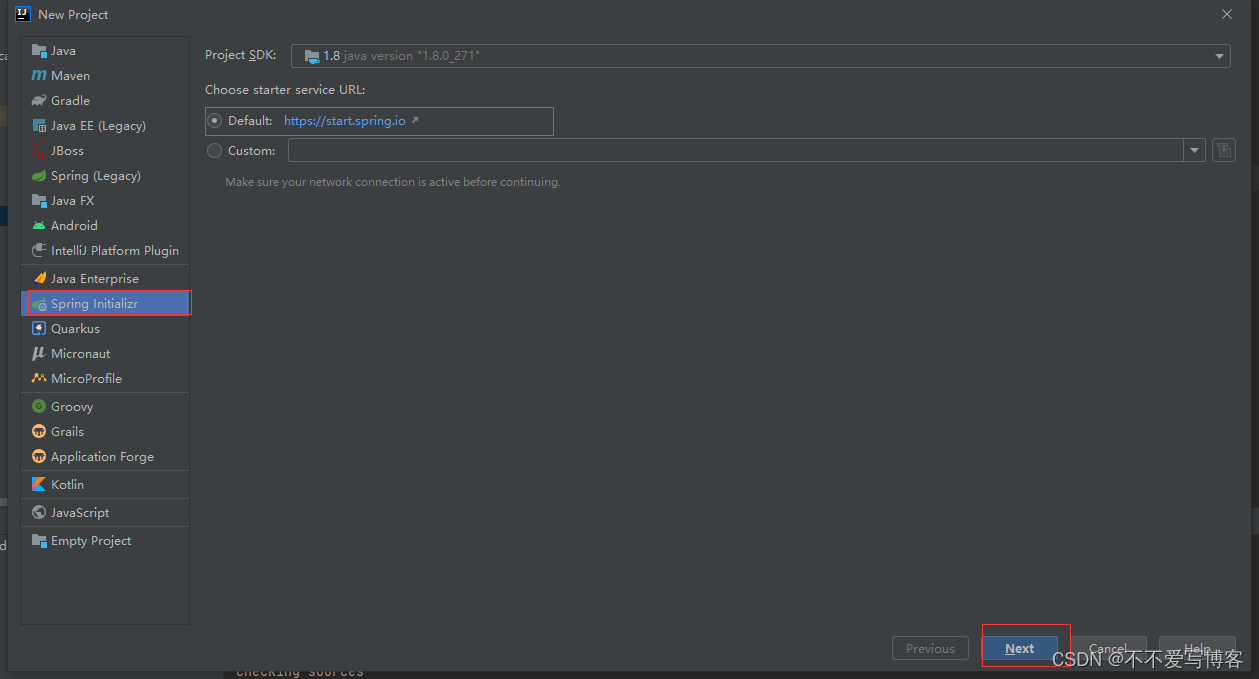Viewport: 1259px width, 679px height.
Task: Expand the Custom URL dropdown arrow
Action: click(x=1195, y=151)
